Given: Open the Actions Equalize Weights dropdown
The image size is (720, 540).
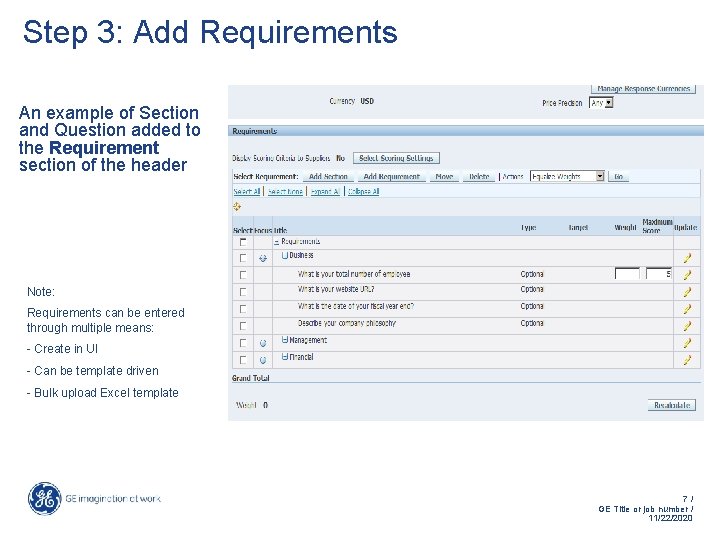Looking at the screenshot, I should [x=567, y=176].
